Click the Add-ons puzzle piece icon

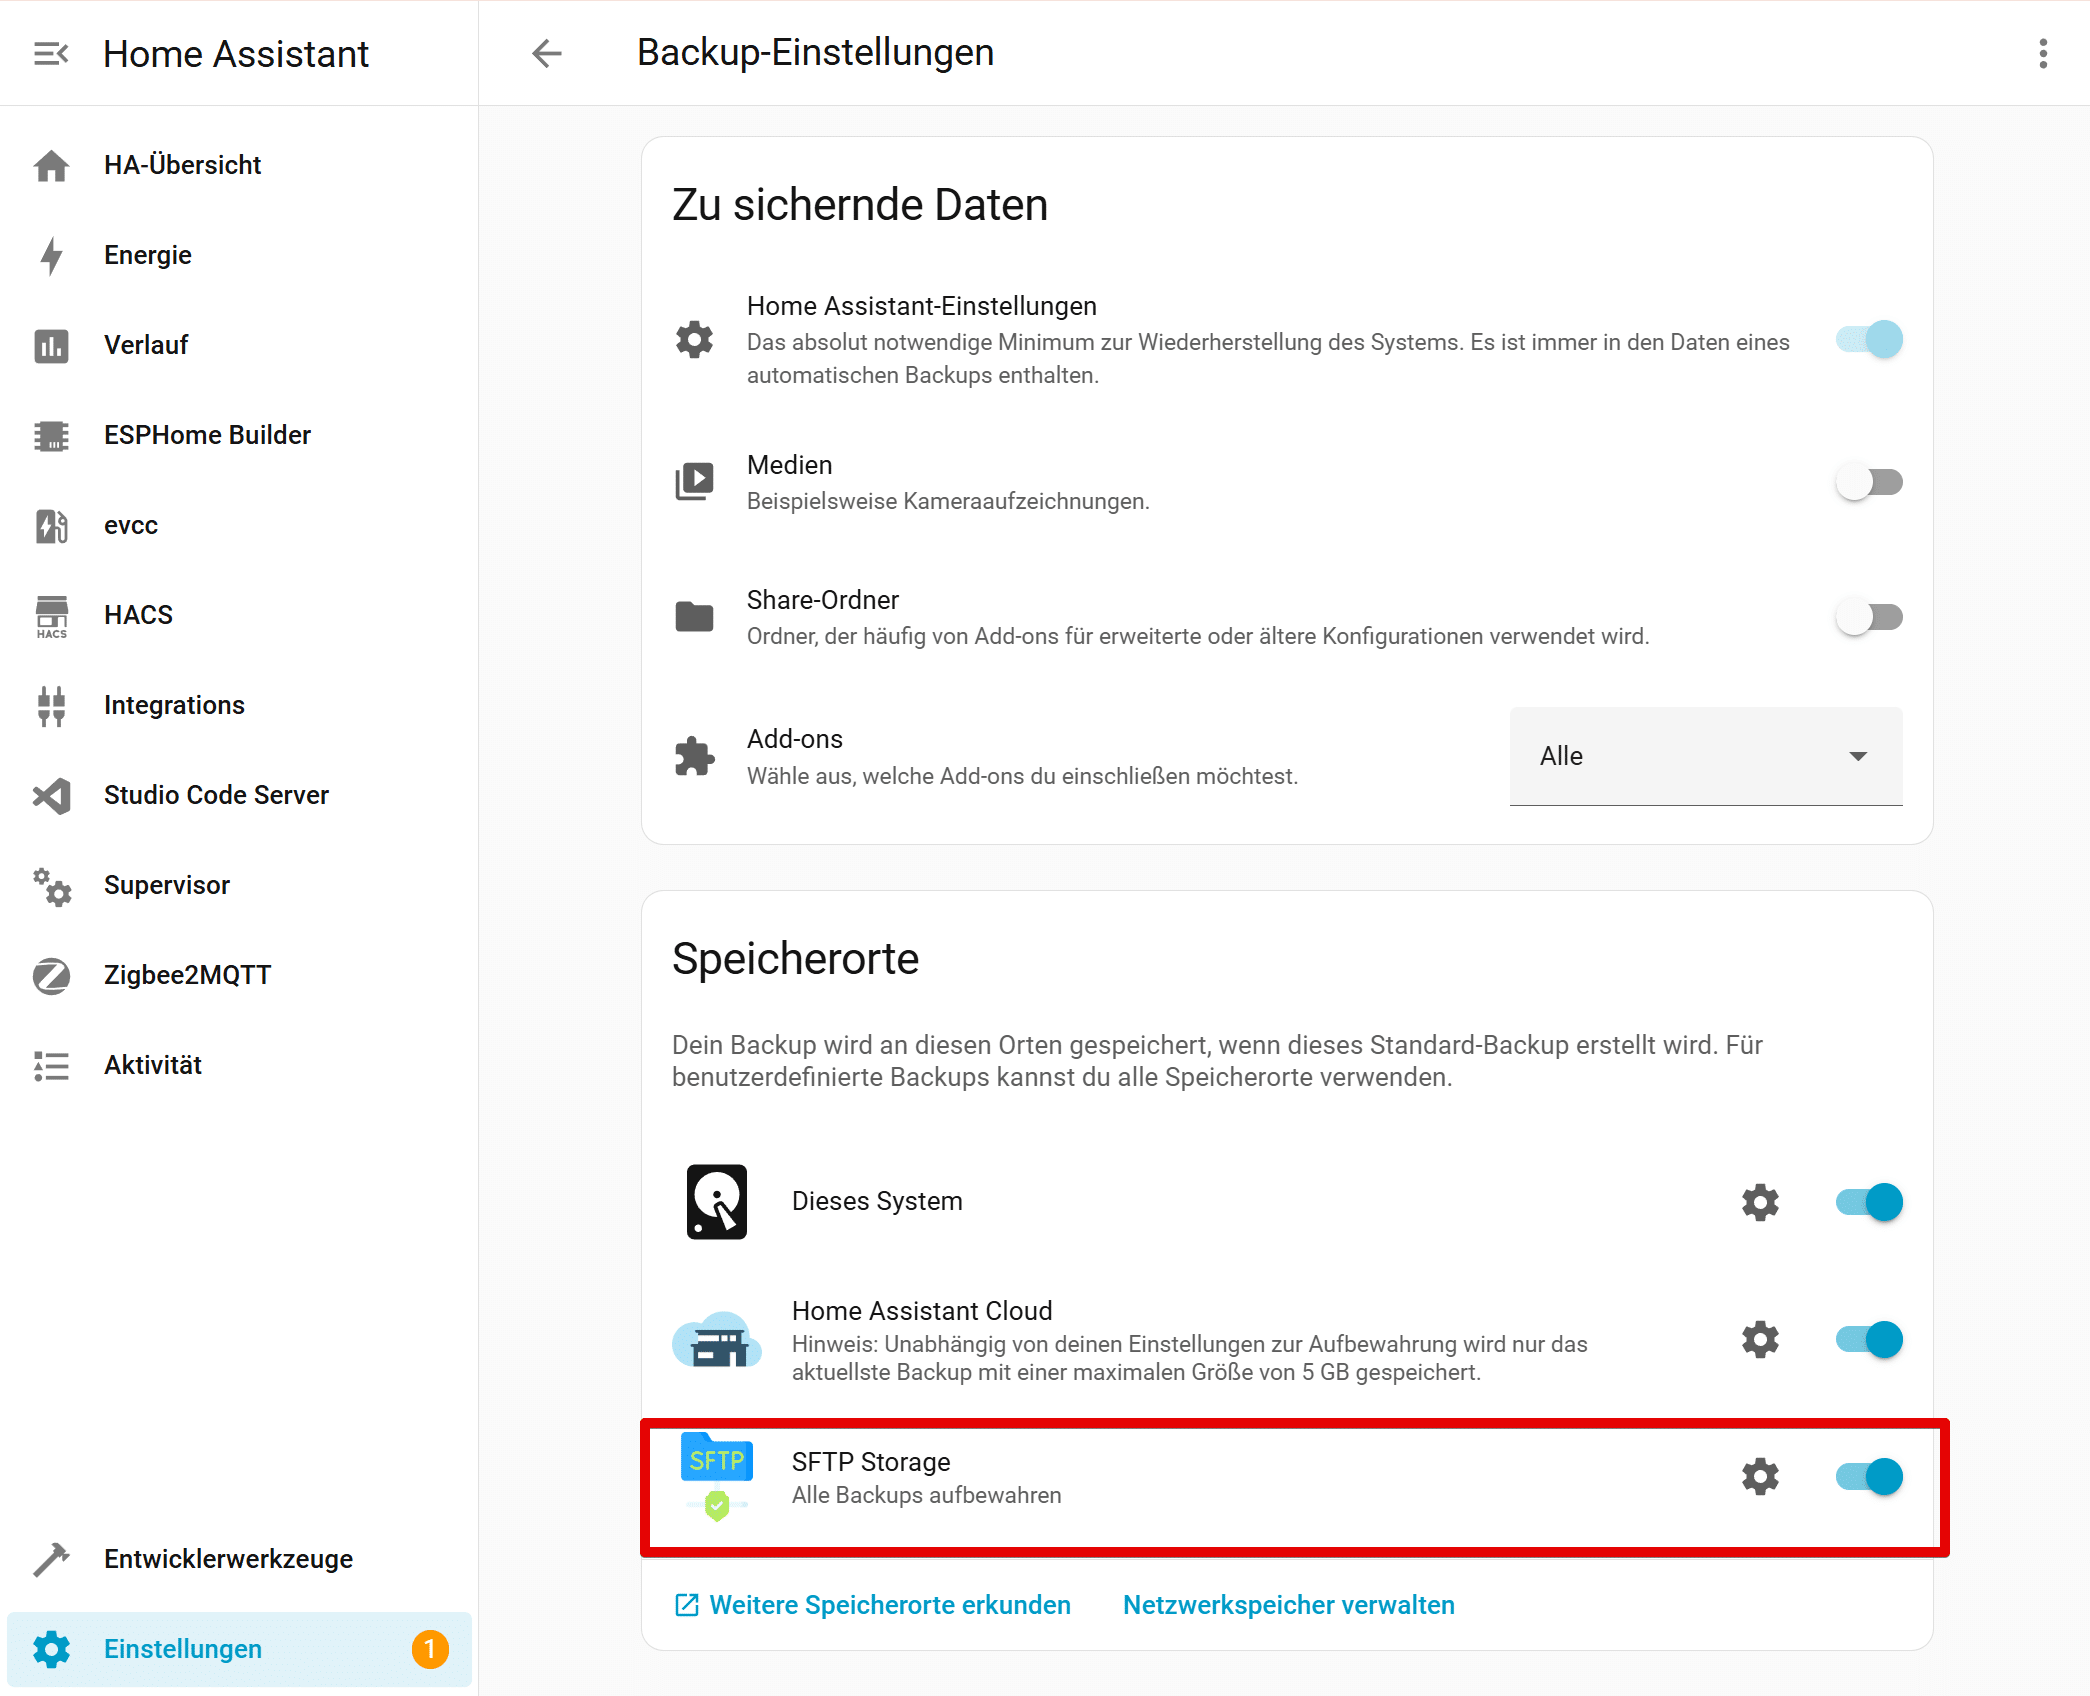click(694, 756)
